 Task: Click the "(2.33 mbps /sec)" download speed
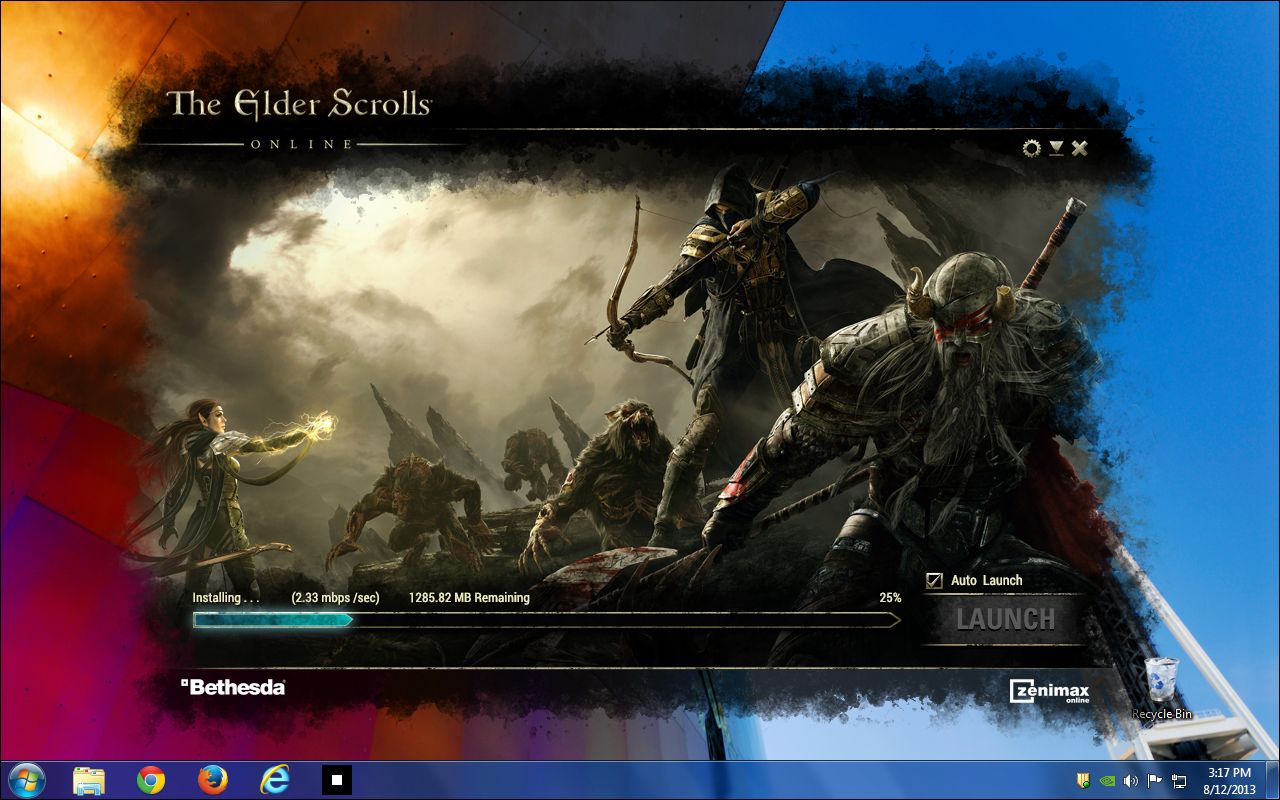click(x=336, y=598)
